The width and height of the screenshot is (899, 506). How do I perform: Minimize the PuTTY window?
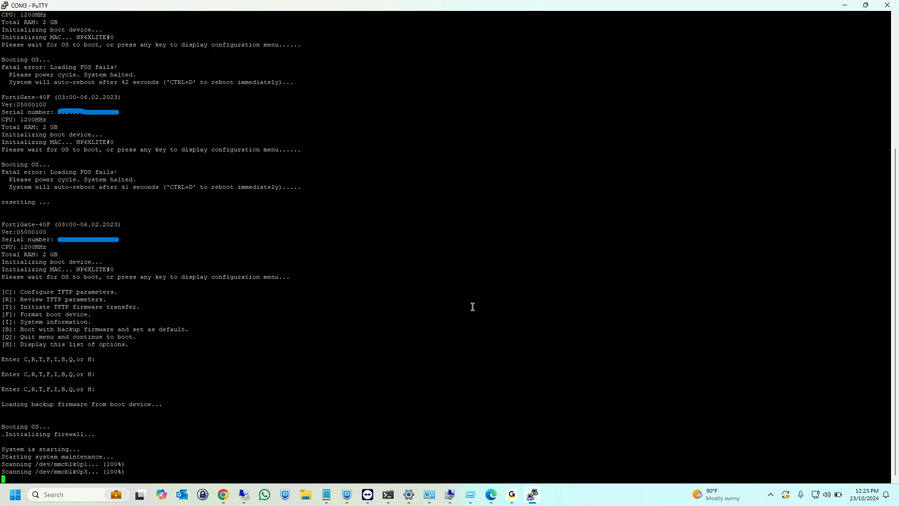point(845,5)
